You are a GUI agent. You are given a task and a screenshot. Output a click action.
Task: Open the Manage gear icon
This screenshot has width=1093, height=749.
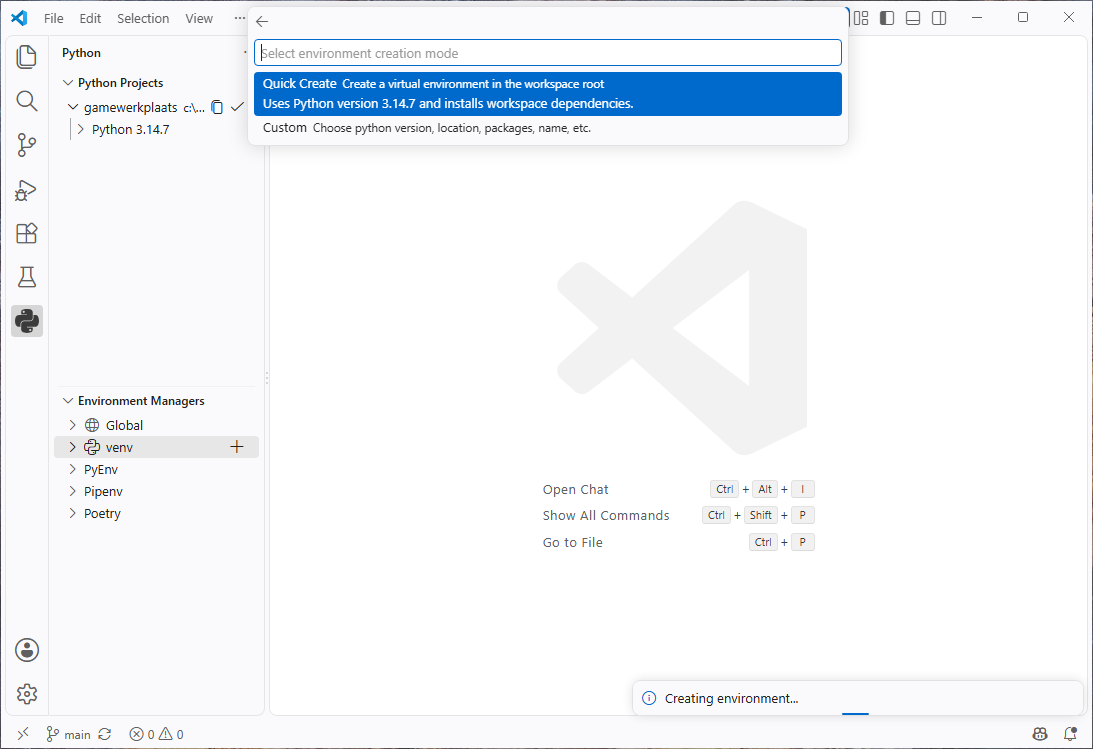click(26, 694)
